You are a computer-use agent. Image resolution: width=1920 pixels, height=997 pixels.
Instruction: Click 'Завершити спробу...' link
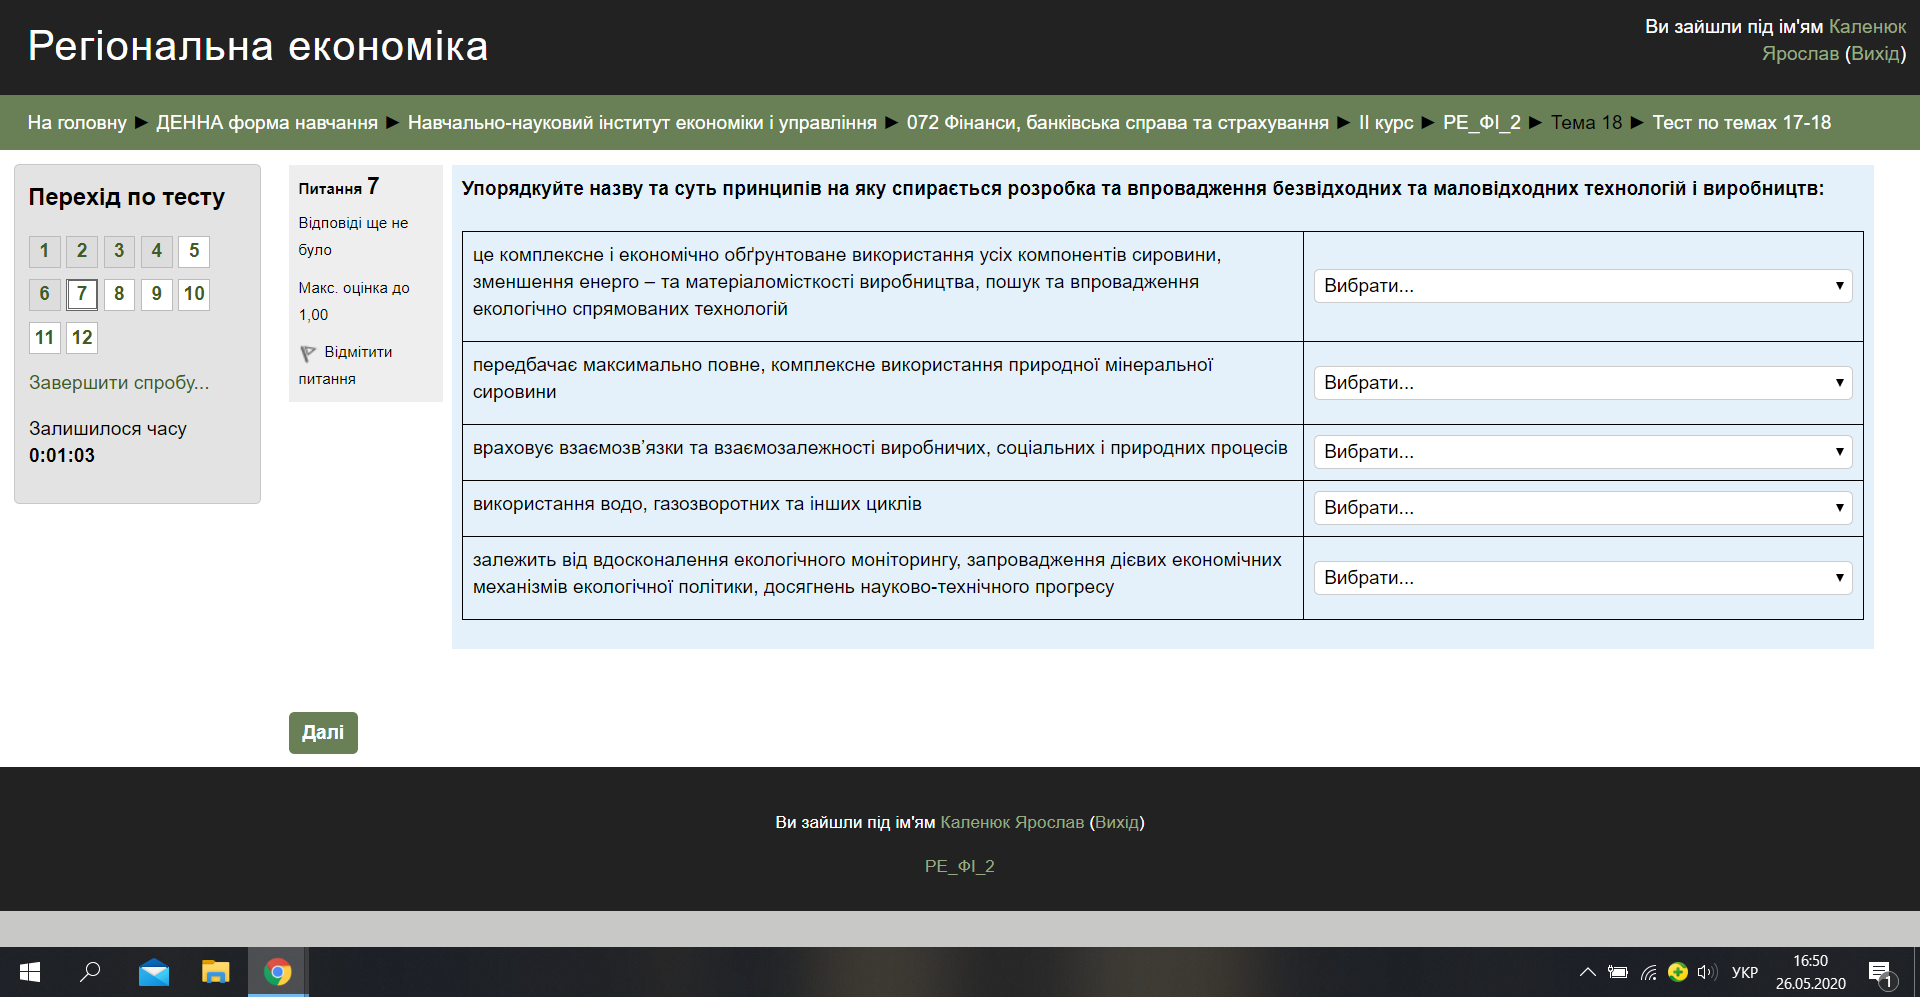click(119, 383)
